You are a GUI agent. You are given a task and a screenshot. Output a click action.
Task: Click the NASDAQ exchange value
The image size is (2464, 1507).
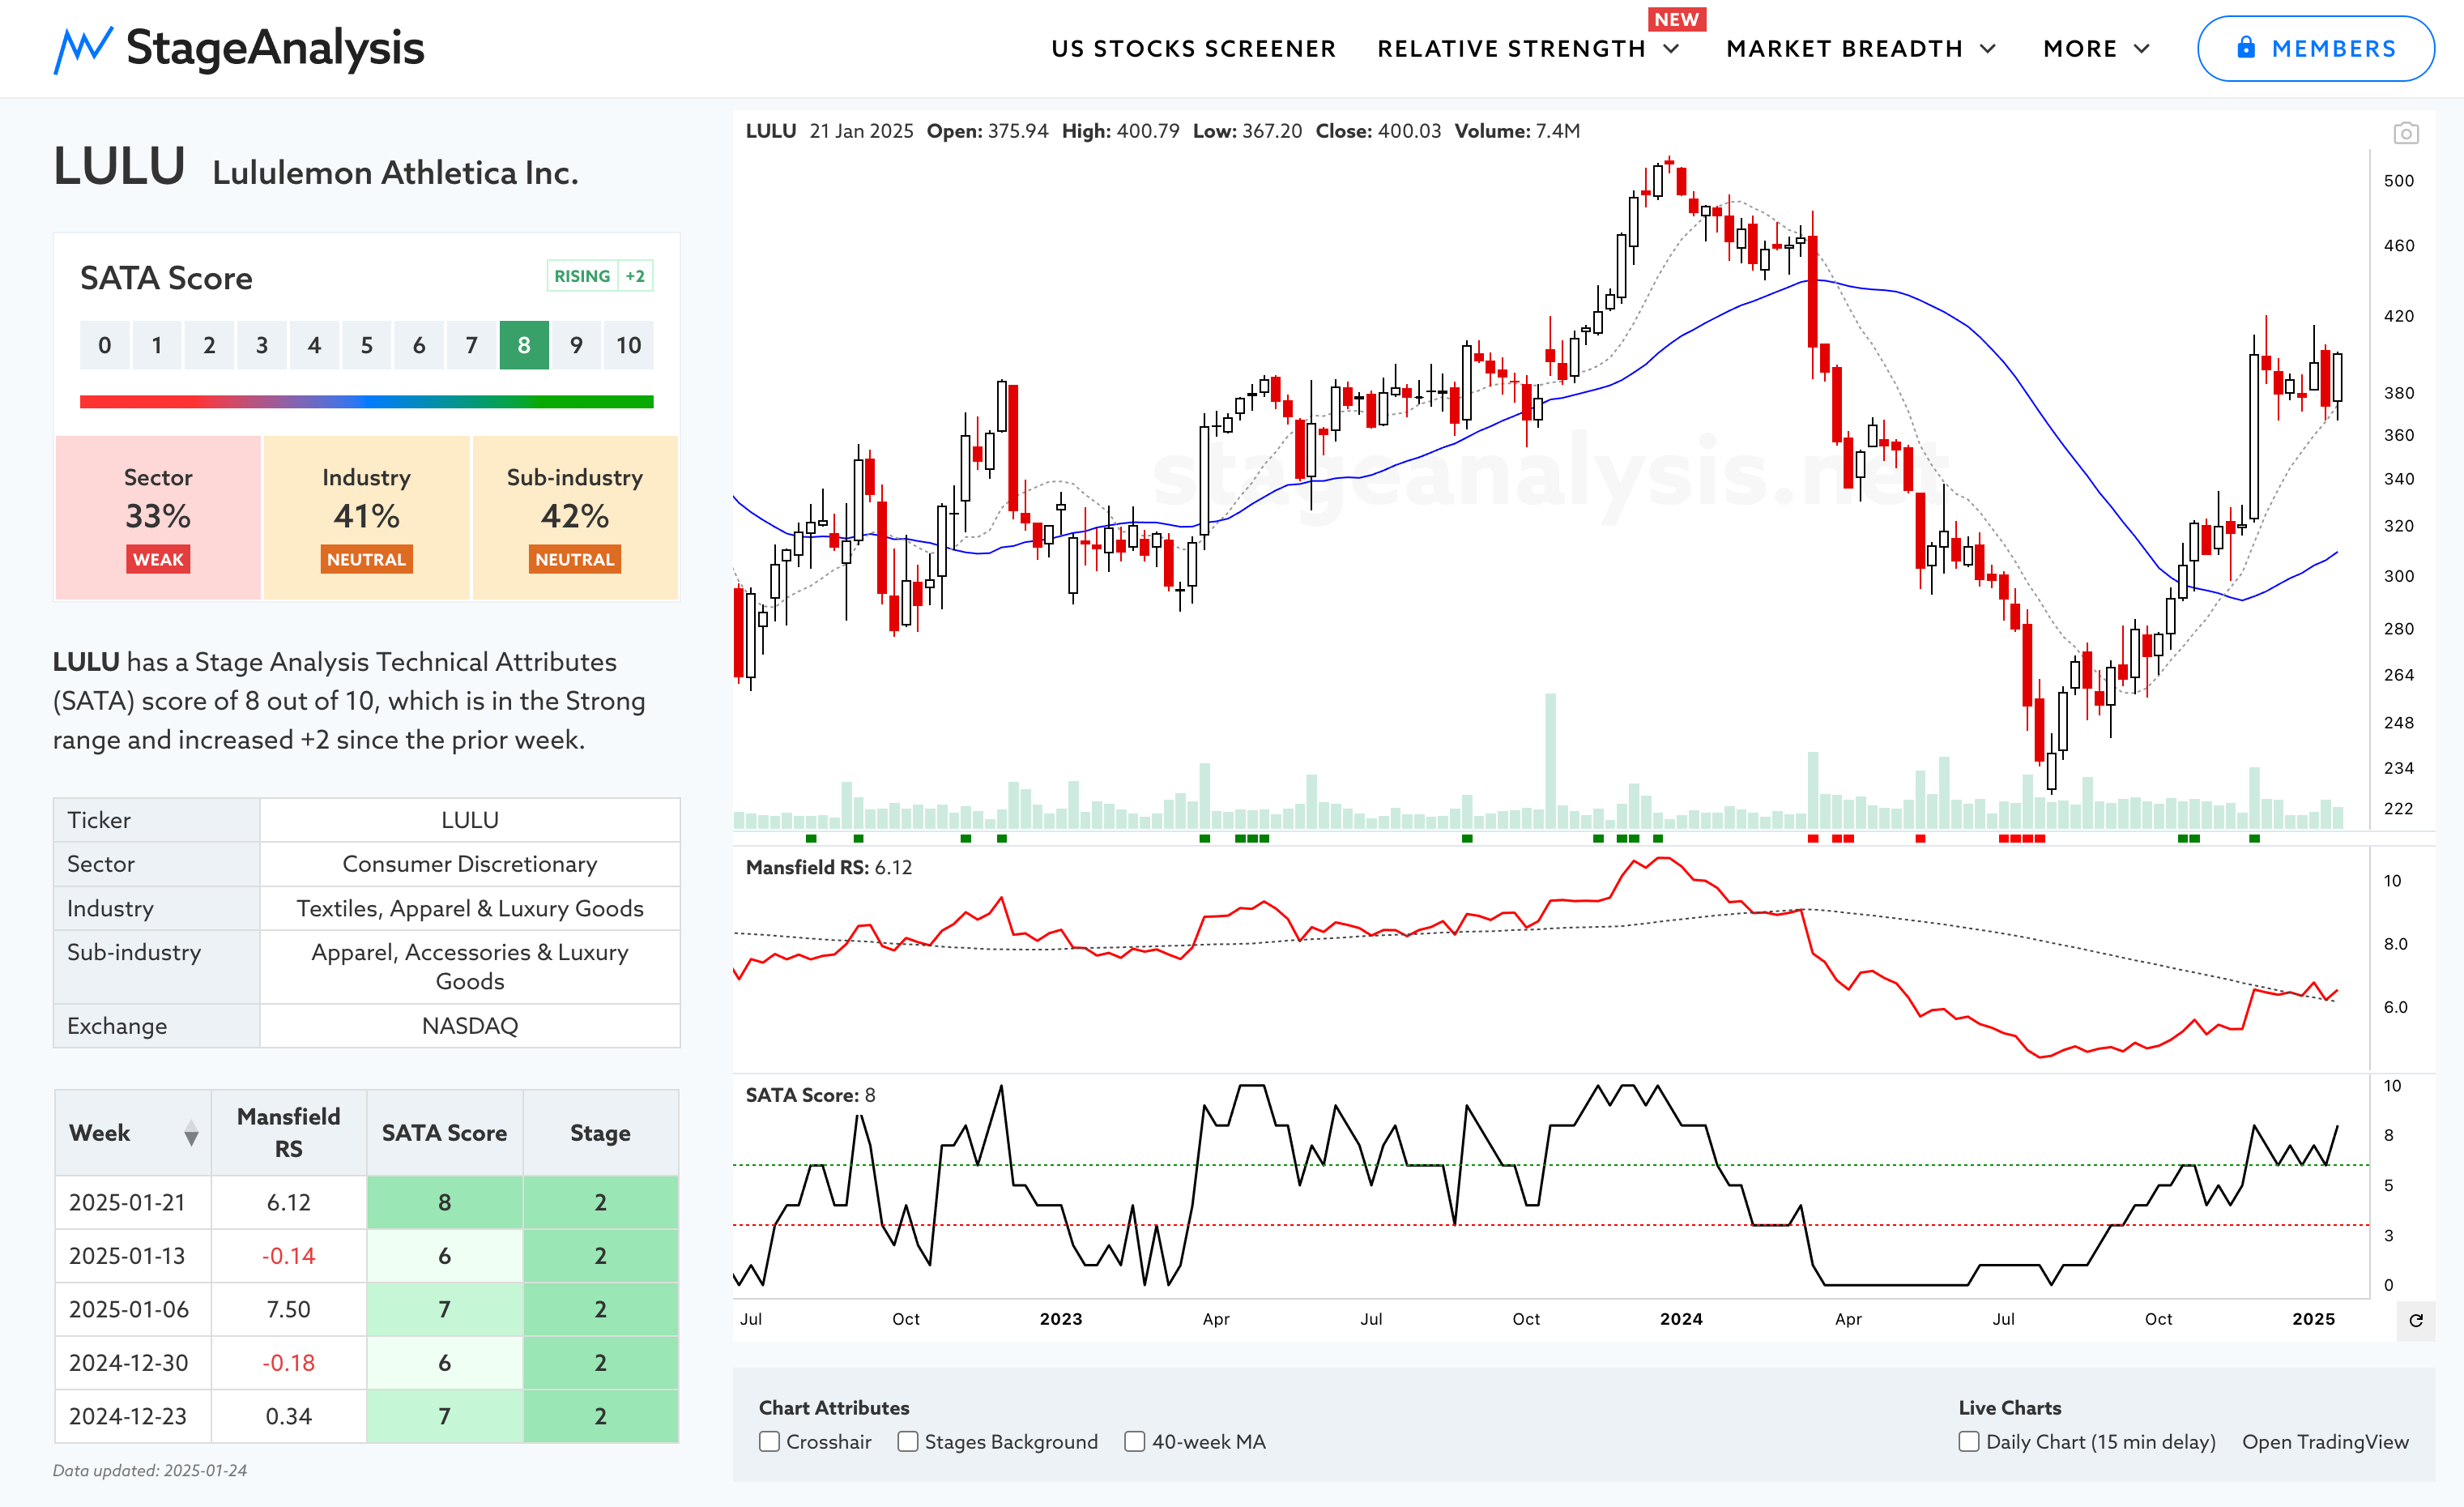coord(470,1026)
